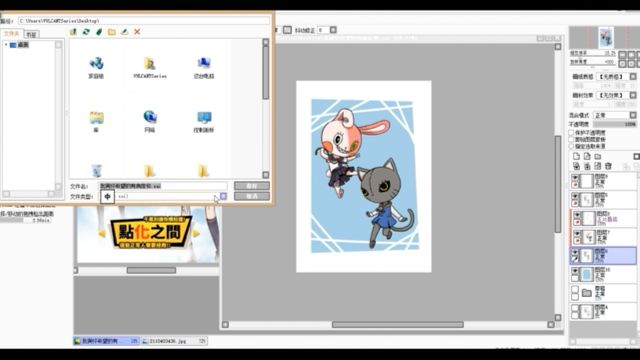Click the file name (文件名) input field

coord(163,186)
